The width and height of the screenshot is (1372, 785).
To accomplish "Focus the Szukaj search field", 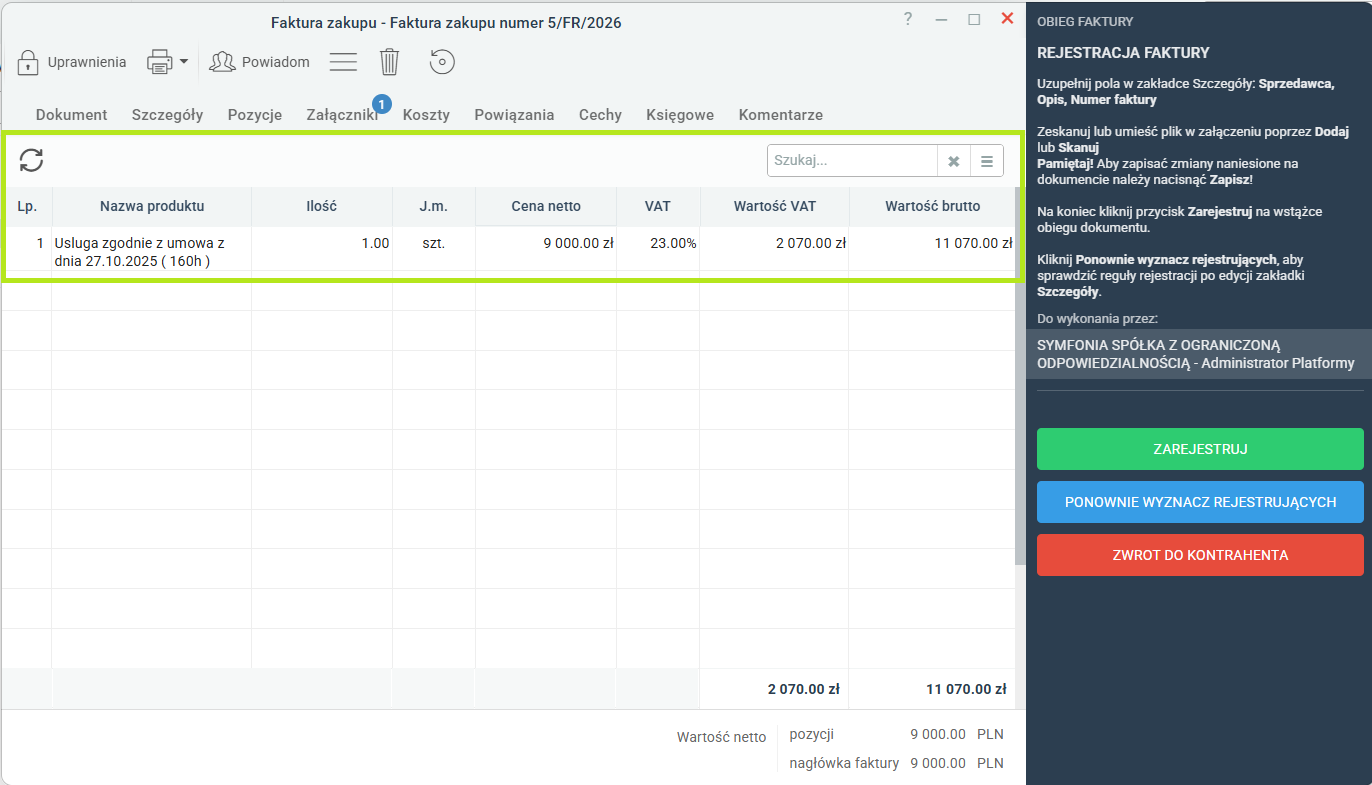I will [852, 161].
